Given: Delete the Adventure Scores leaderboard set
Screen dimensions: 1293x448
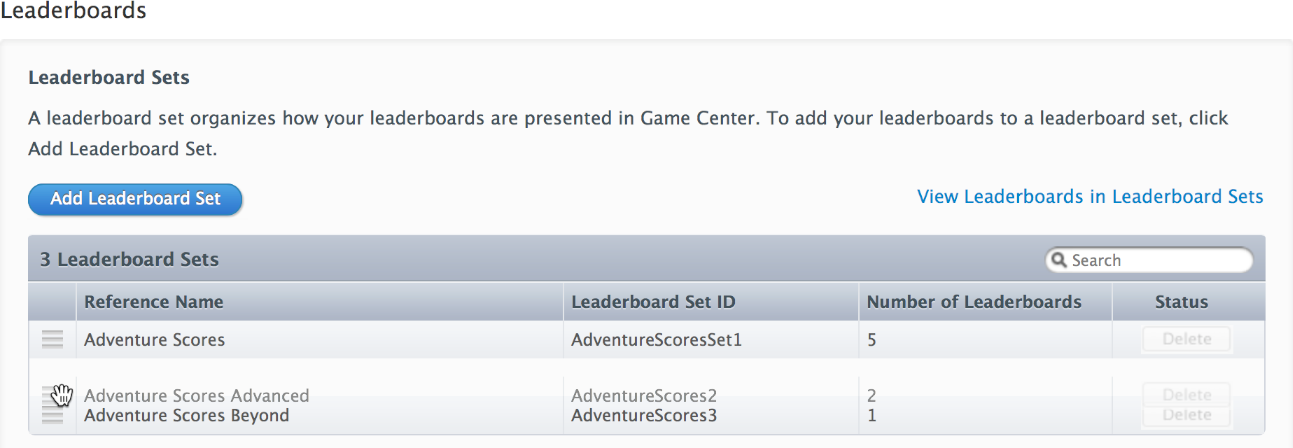Looking at the screenshot, I should coord(1186,339).
